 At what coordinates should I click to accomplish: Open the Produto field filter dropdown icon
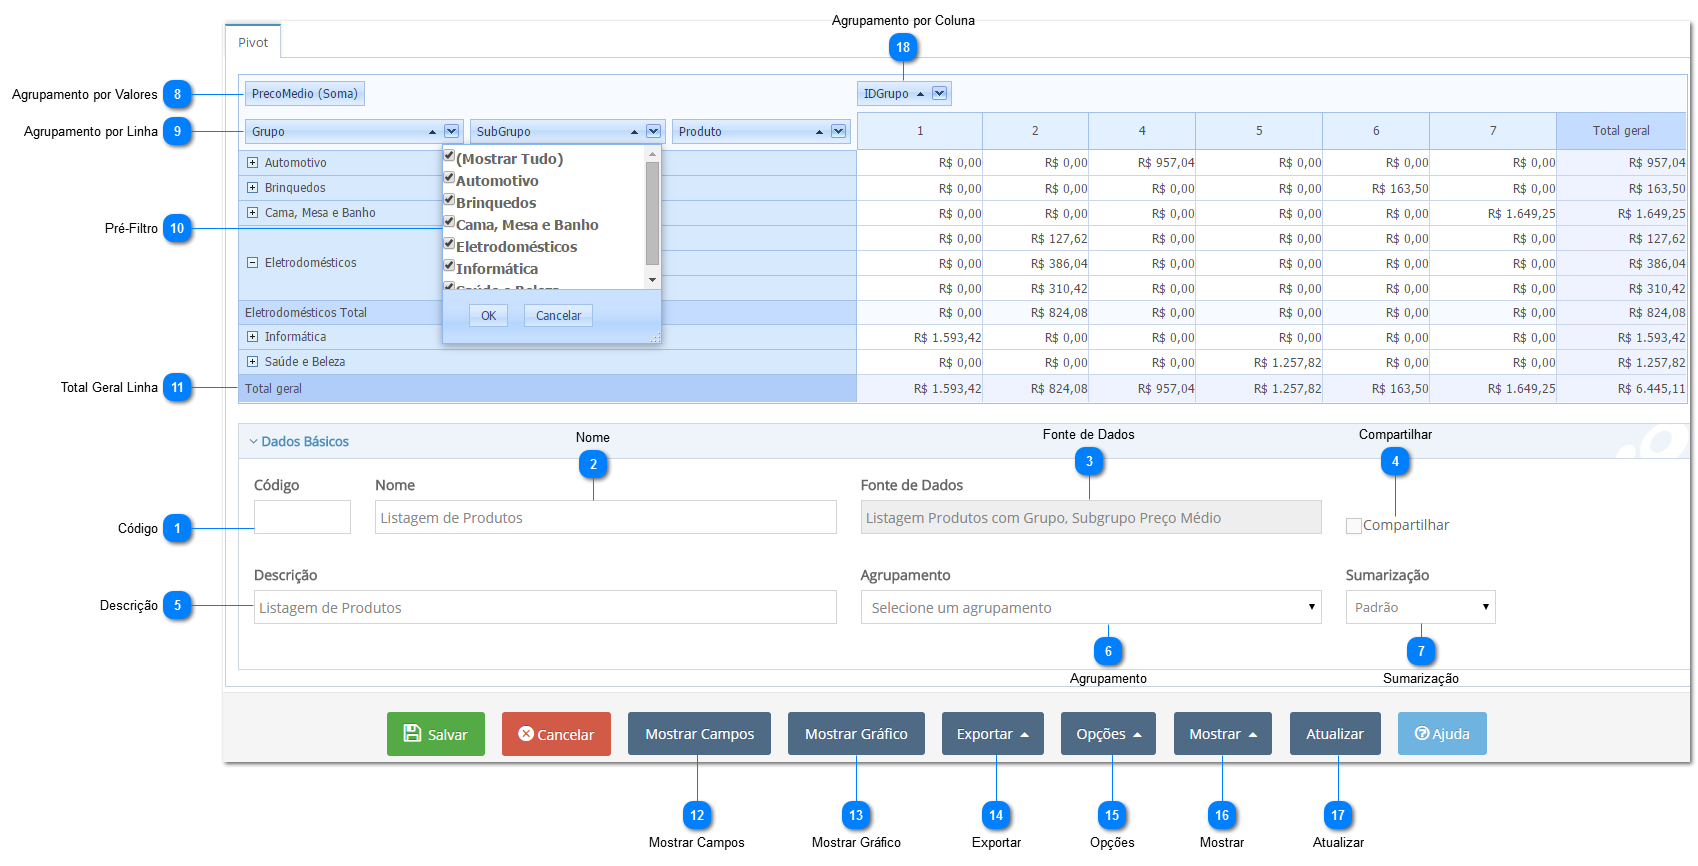pos(838,131)
